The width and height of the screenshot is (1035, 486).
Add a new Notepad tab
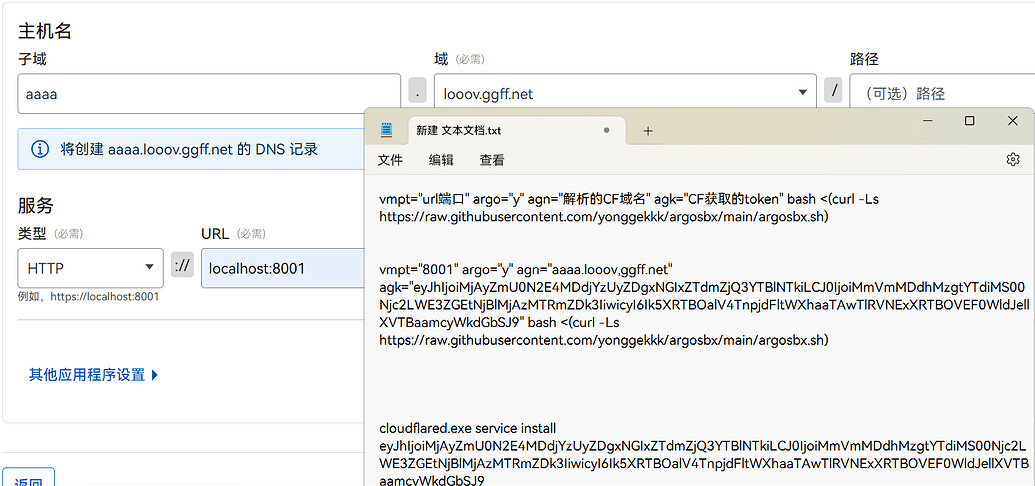(x=647, y=130)
